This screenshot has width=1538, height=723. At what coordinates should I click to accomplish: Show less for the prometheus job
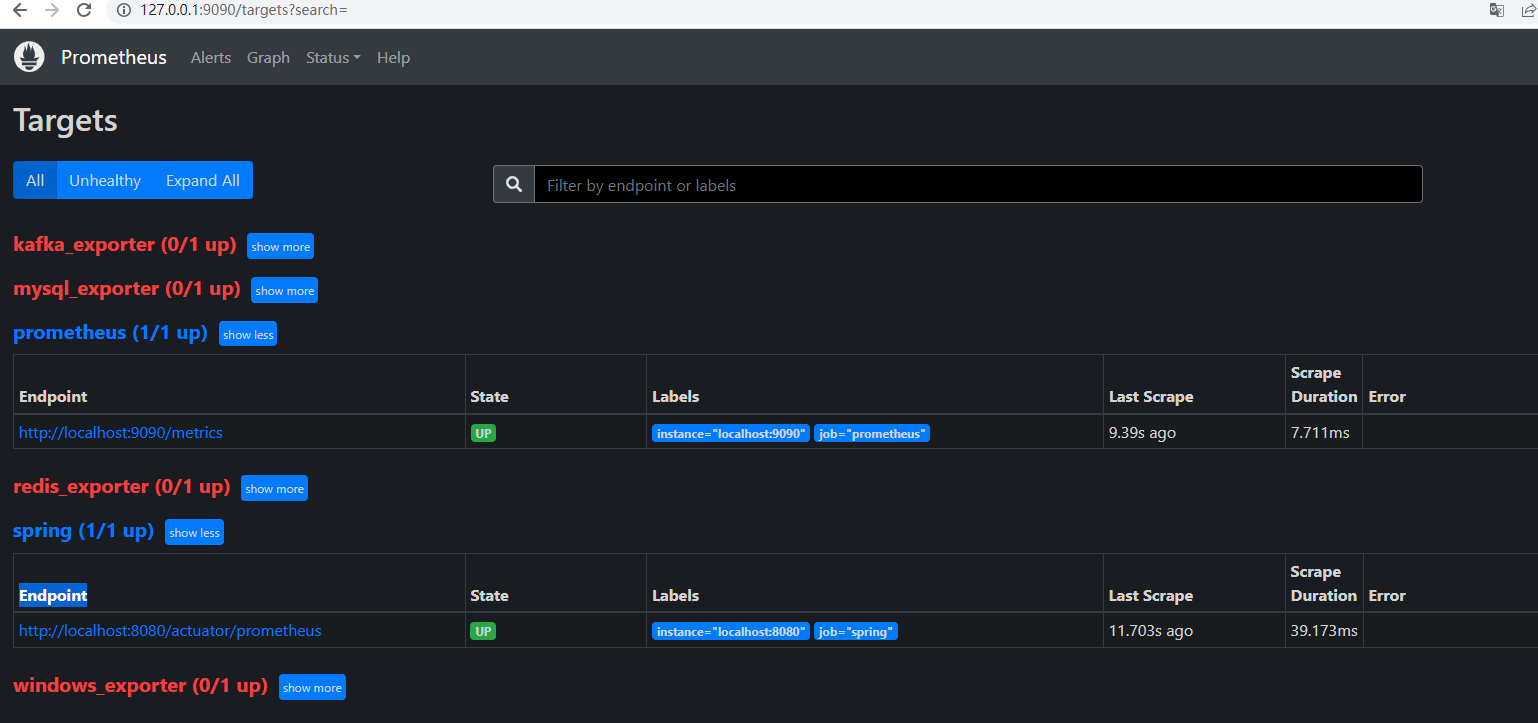coord(248,334)
